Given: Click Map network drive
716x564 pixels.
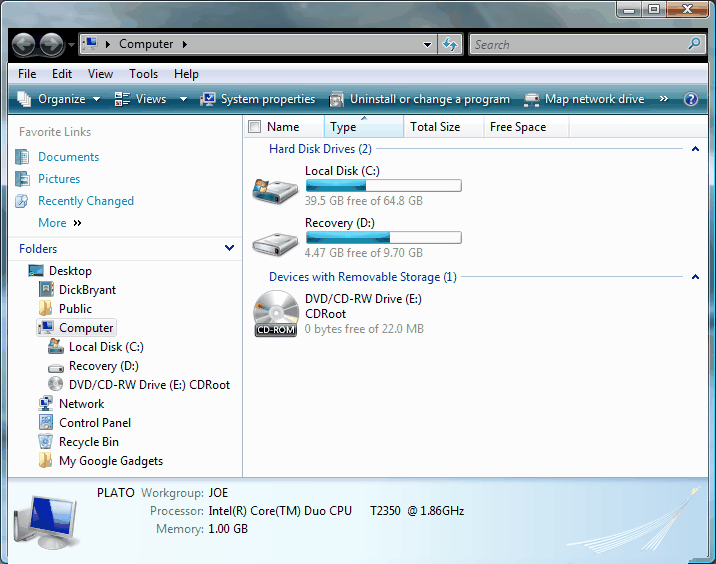Looking at the screenshot, I should click(x=584, y=99).
